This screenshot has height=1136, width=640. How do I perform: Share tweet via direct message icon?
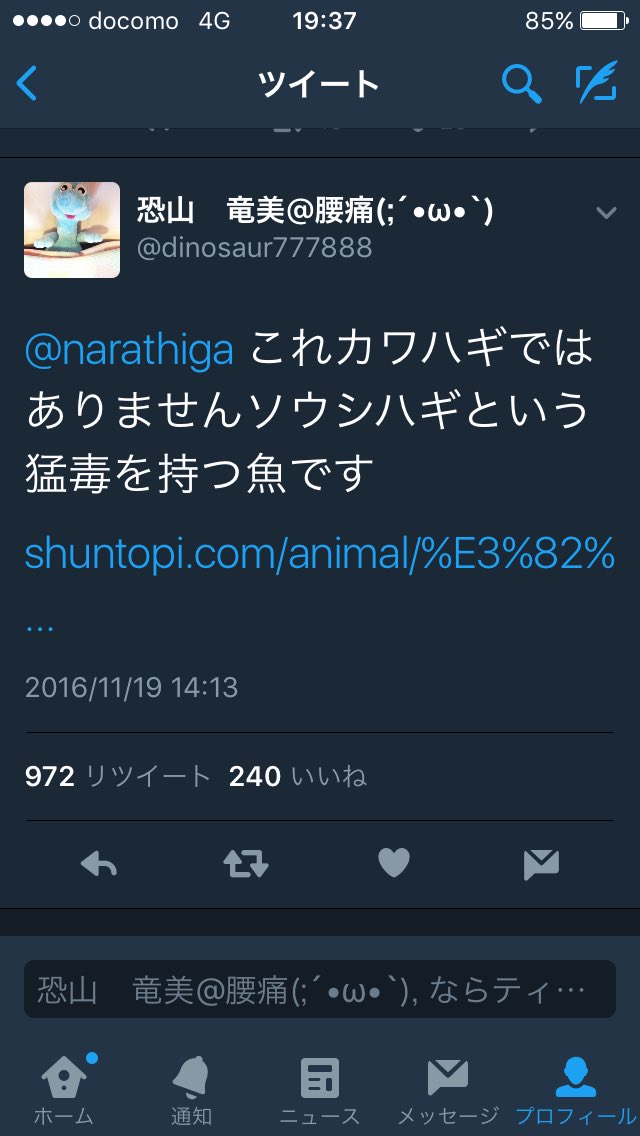tap(541, 864)
